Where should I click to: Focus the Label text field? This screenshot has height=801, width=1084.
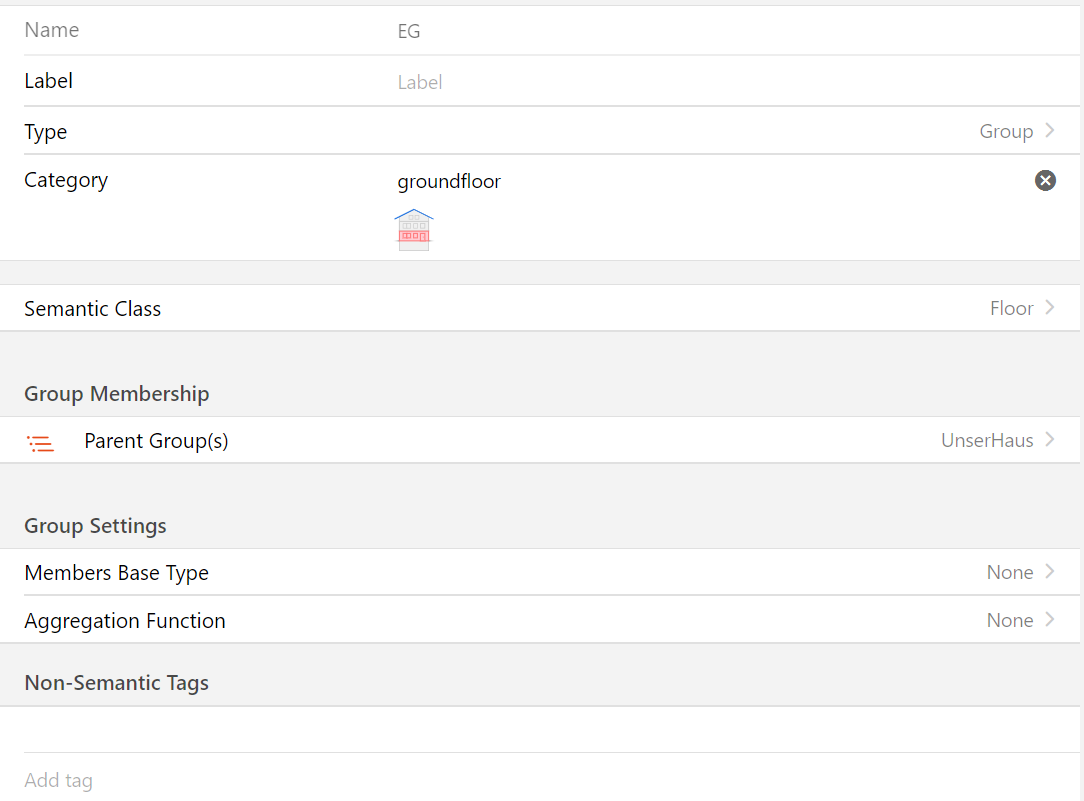tap(700, 82)
